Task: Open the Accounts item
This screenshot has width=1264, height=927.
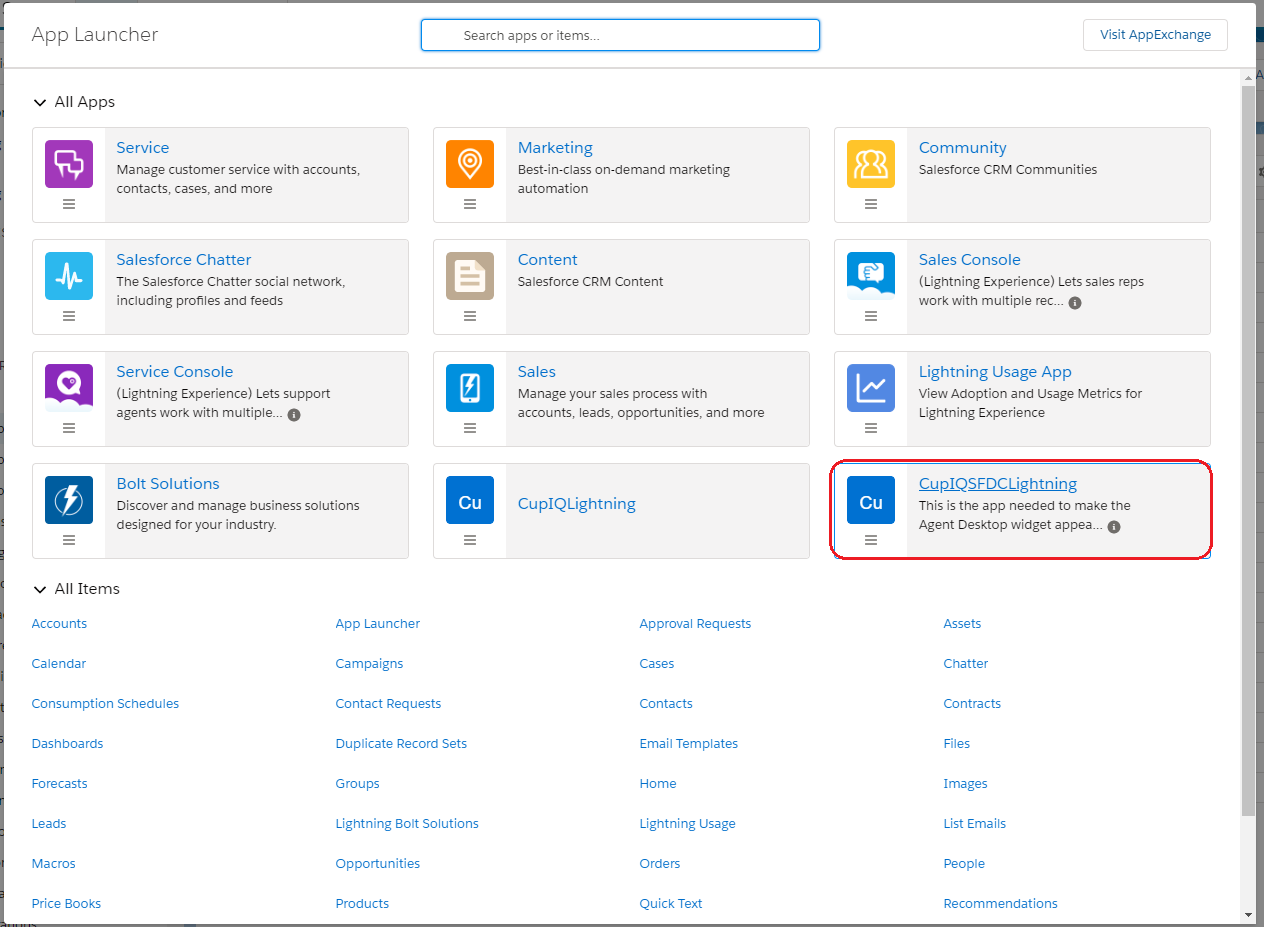Action: pos(59,623)
